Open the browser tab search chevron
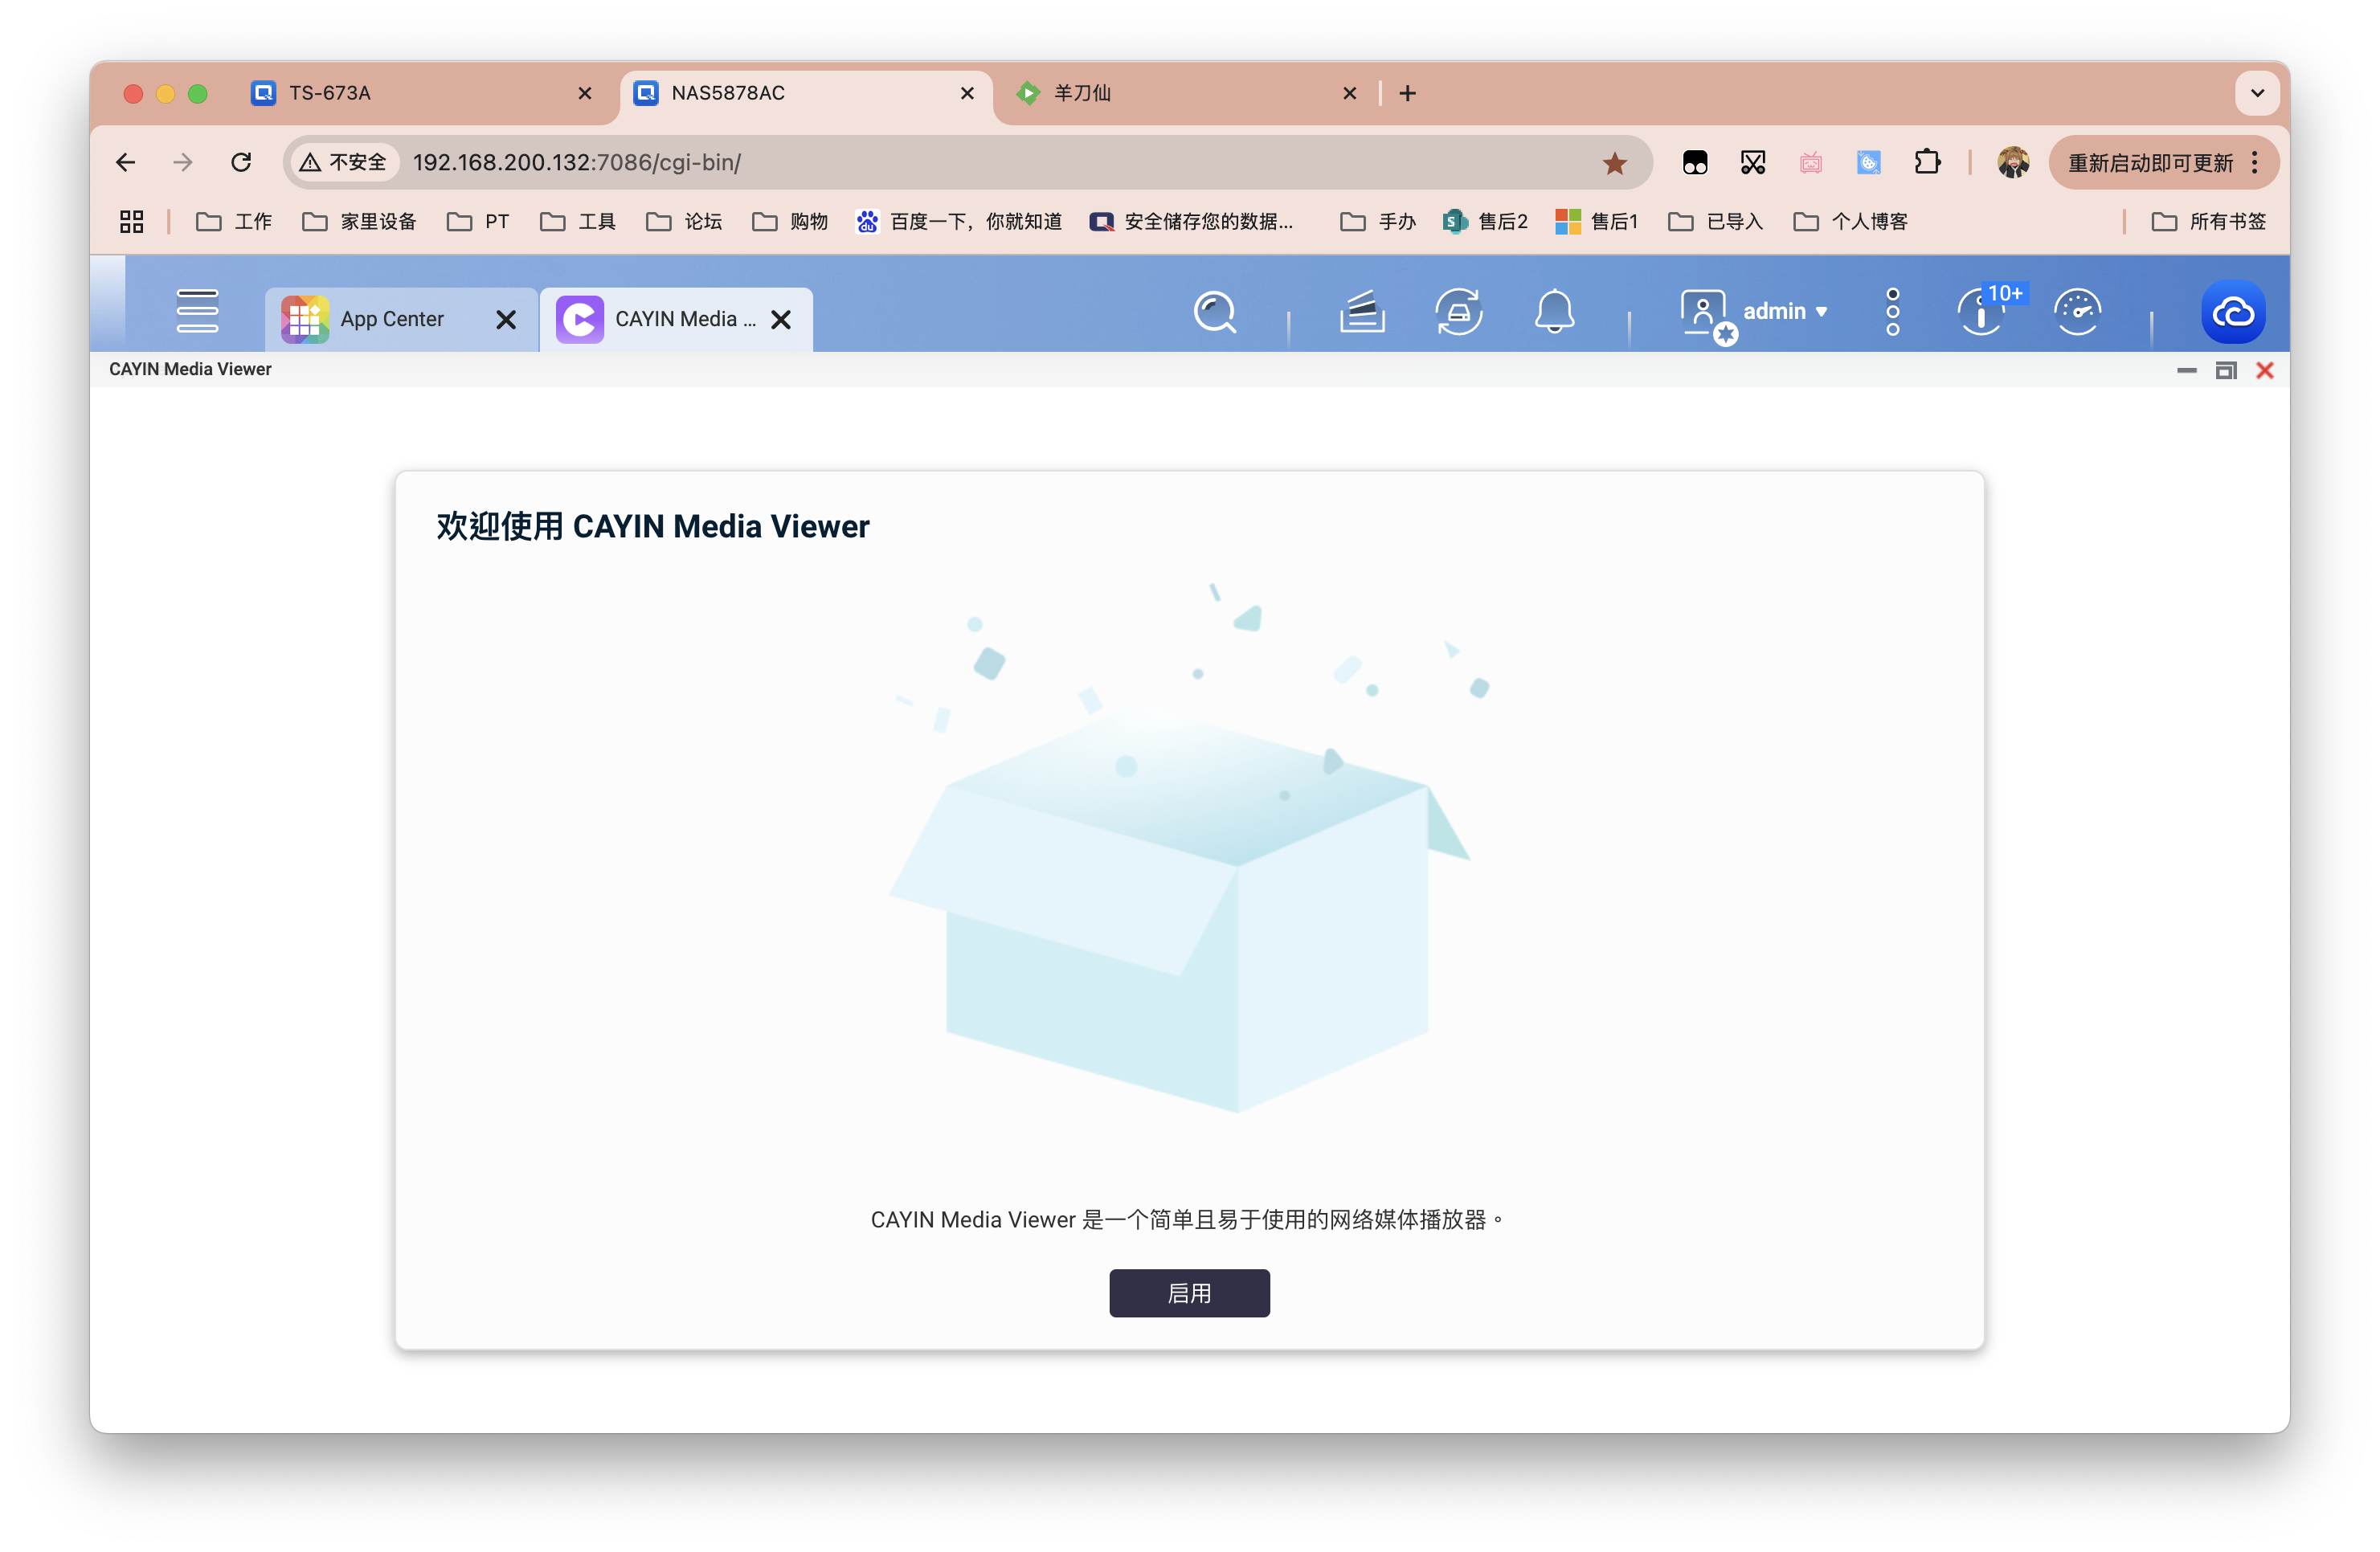This screenshot has height=1552, width=2380. tap(2256, 93)
